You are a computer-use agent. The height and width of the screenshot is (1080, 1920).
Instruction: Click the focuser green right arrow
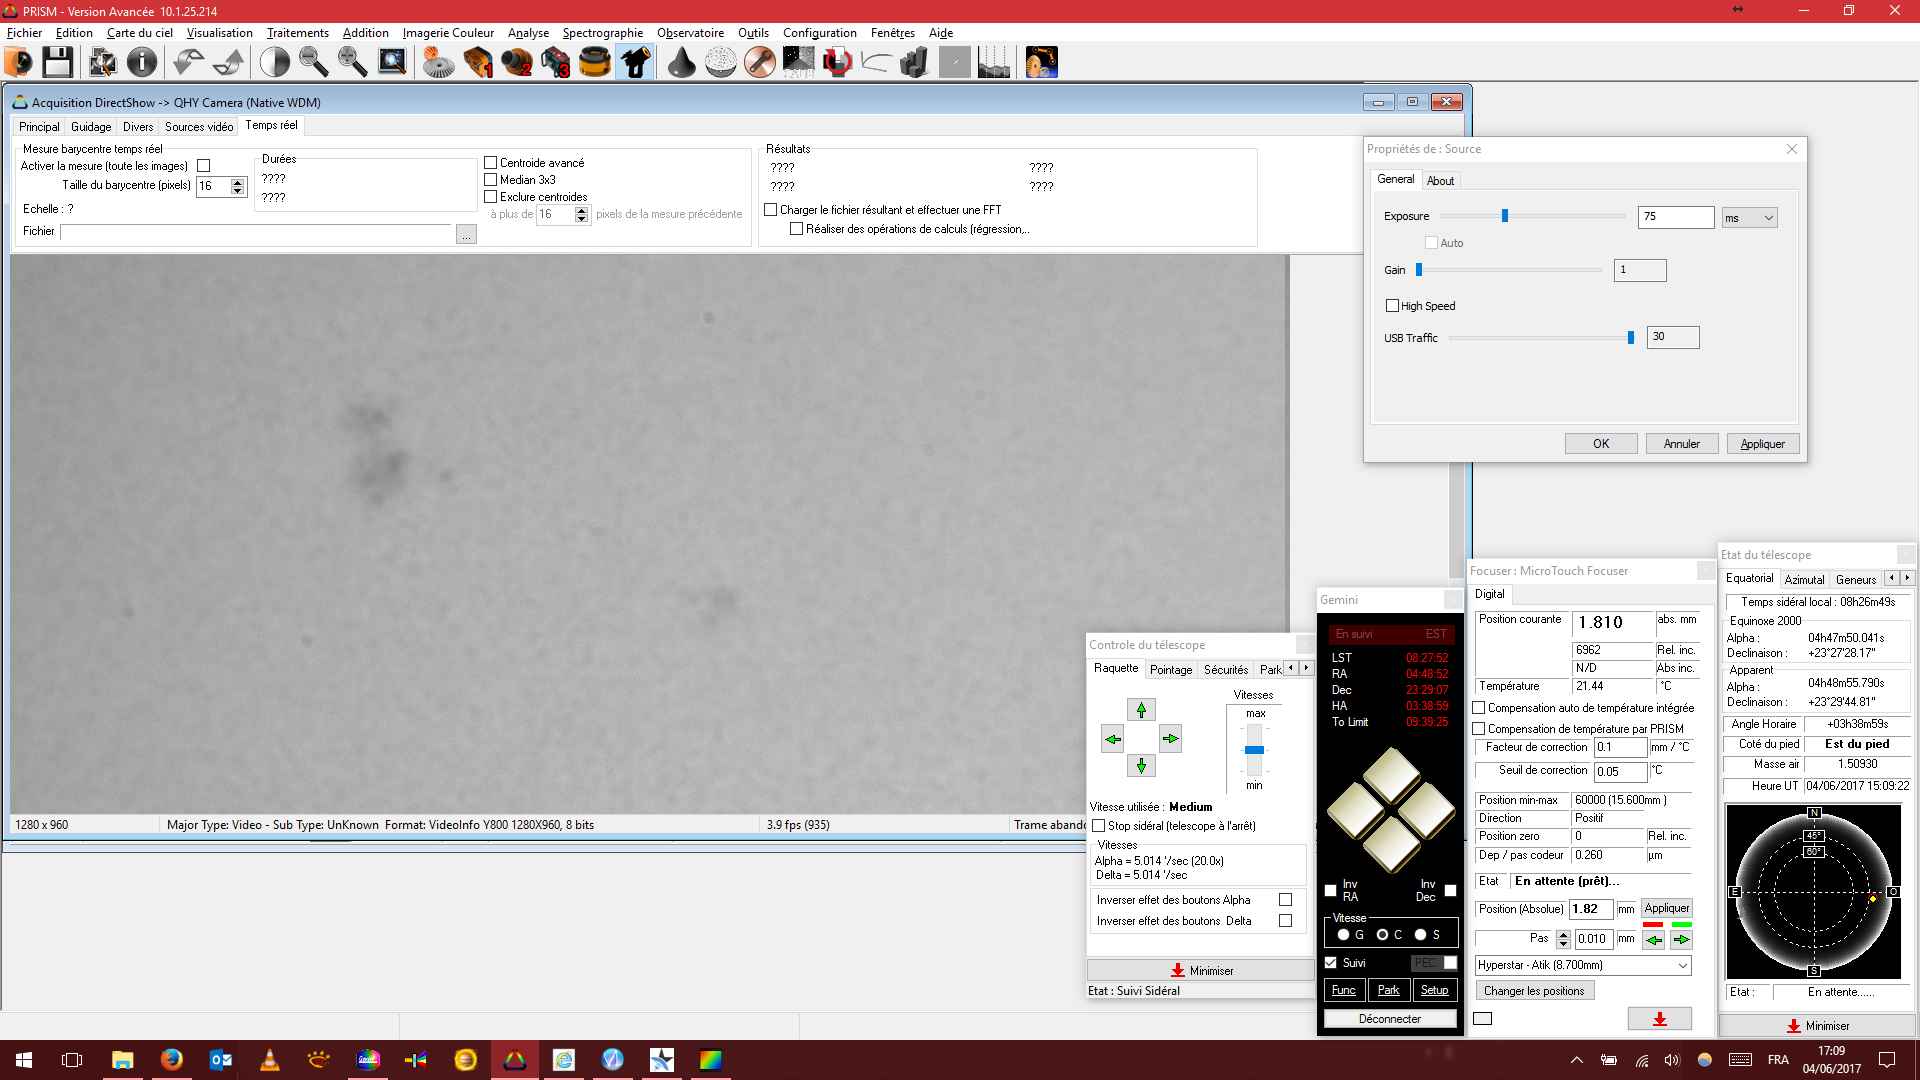[x=1681, y=939]
